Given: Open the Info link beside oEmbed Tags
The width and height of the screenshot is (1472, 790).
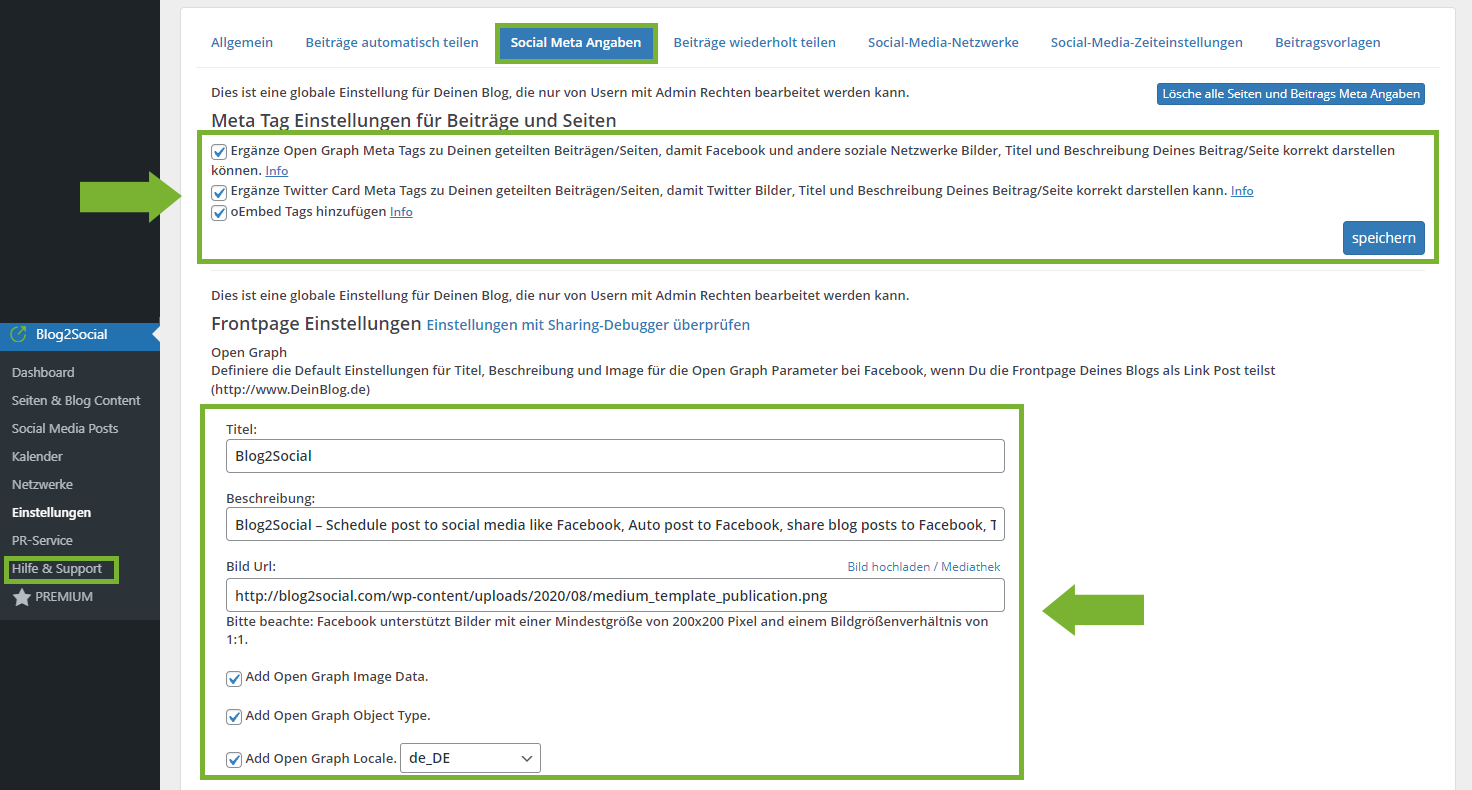Looking at the screenshot, I should pos(401,212).
